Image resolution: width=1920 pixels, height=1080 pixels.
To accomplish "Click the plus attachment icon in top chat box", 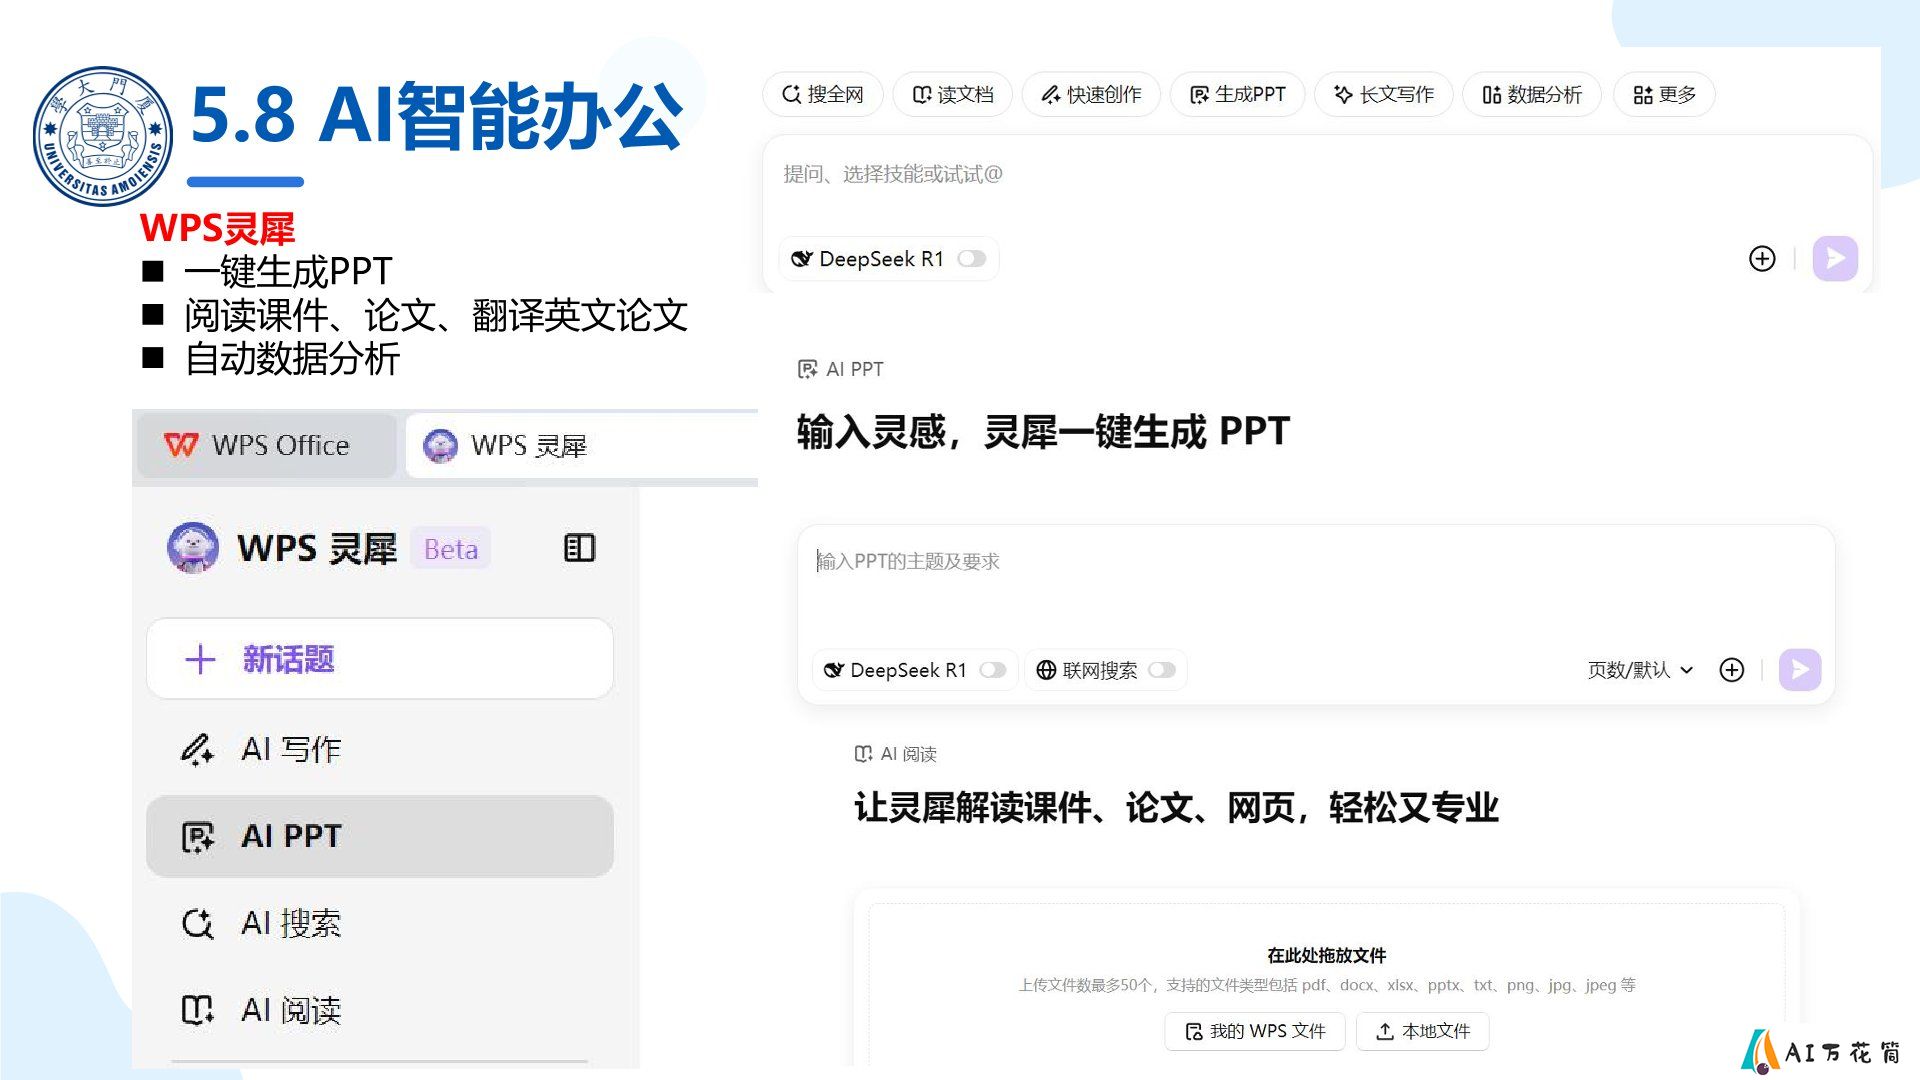I will pyautogui.click(x=1762, y=259).
